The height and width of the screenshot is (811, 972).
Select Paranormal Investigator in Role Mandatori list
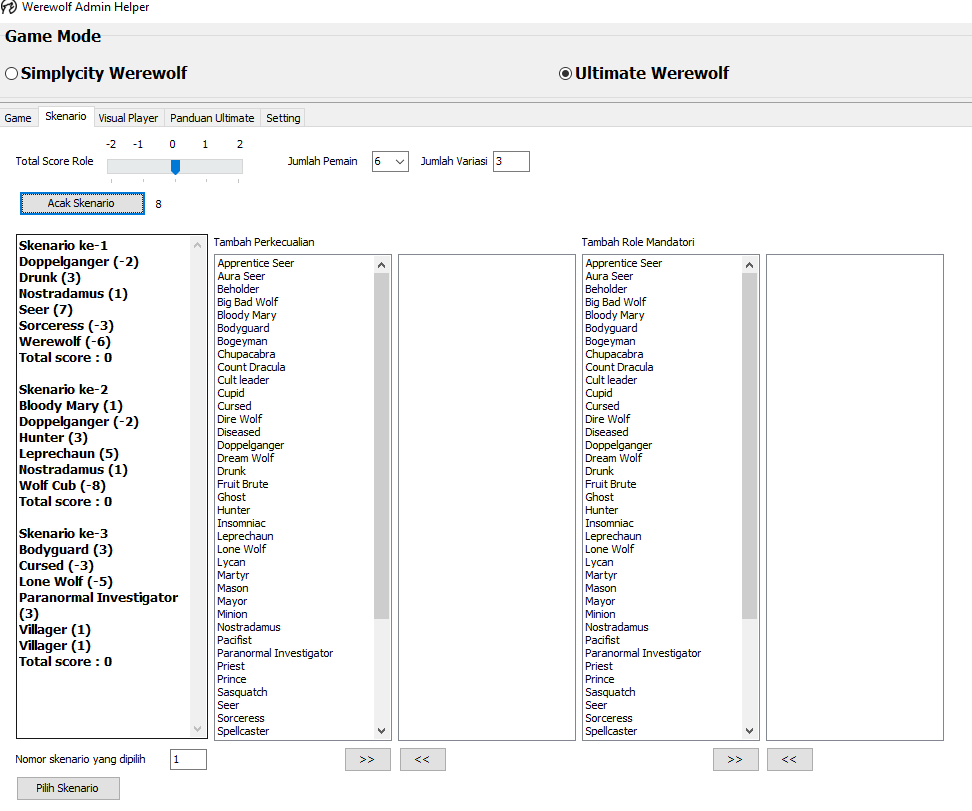[643, 653]
